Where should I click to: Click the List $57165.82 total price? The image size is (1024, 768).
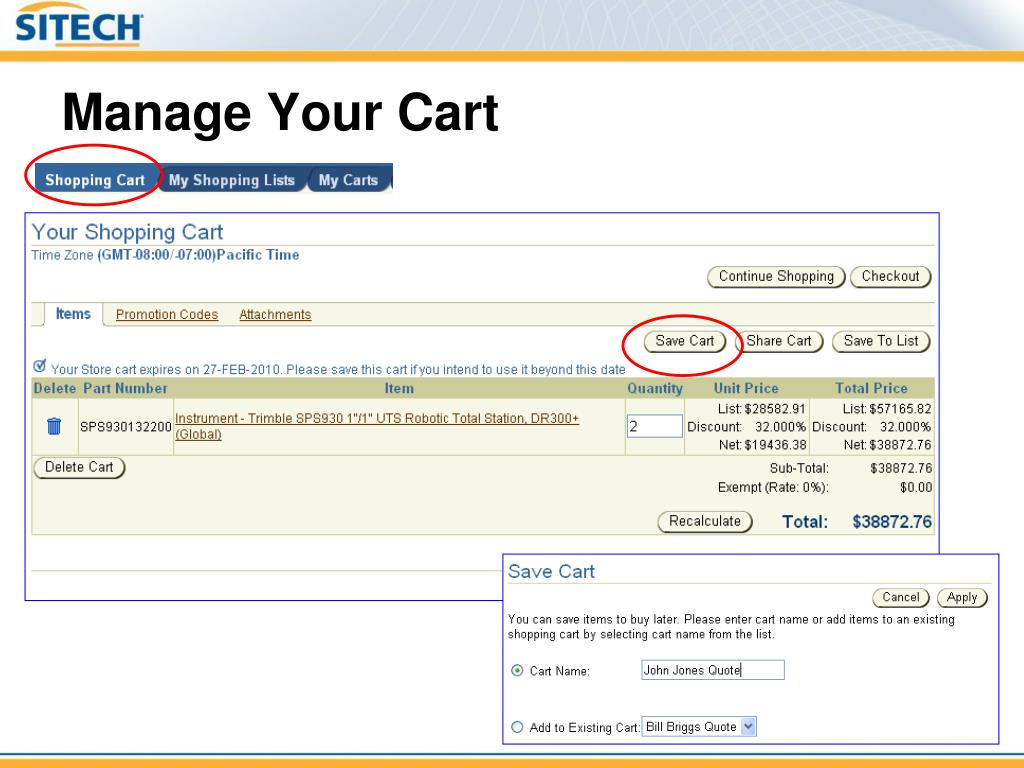[x=886, y=409]
